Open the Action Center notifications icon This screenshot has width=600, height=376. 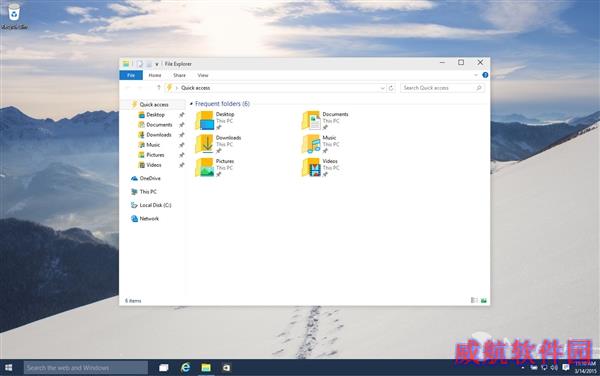point(566,368)
